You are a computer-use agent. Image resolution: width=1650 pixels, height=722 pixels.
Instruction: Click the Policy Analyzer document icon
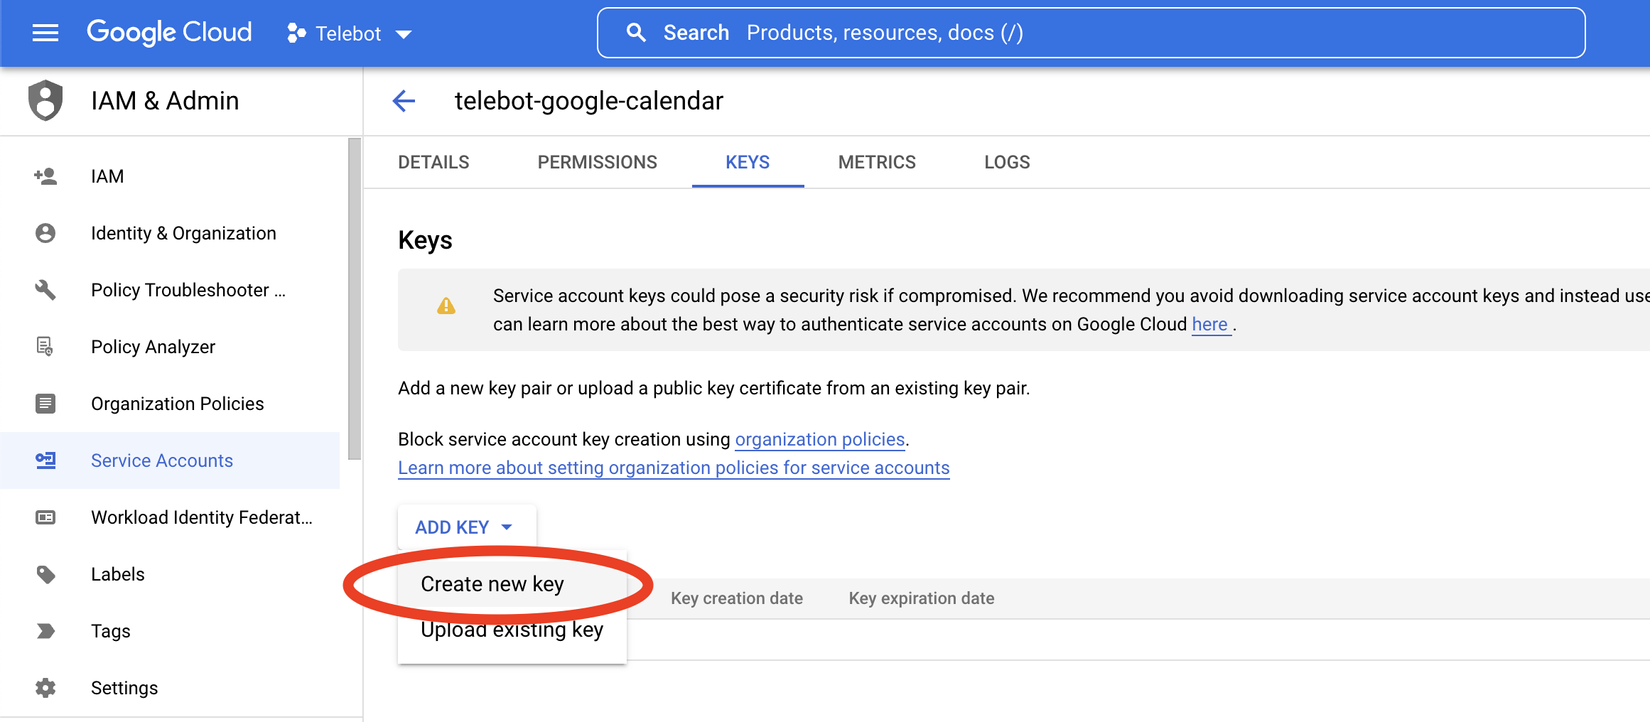(x=45, y=347)
